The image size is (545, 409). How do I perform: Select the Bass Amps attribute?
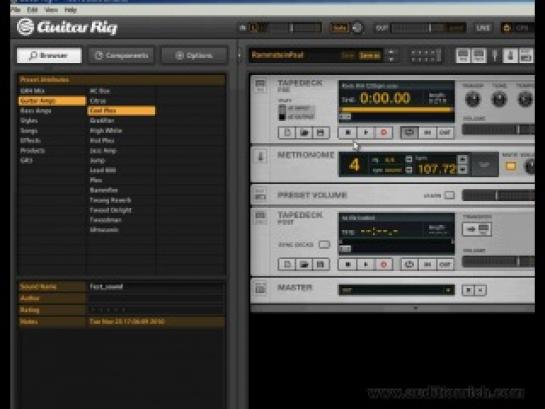tap(51, 111)
